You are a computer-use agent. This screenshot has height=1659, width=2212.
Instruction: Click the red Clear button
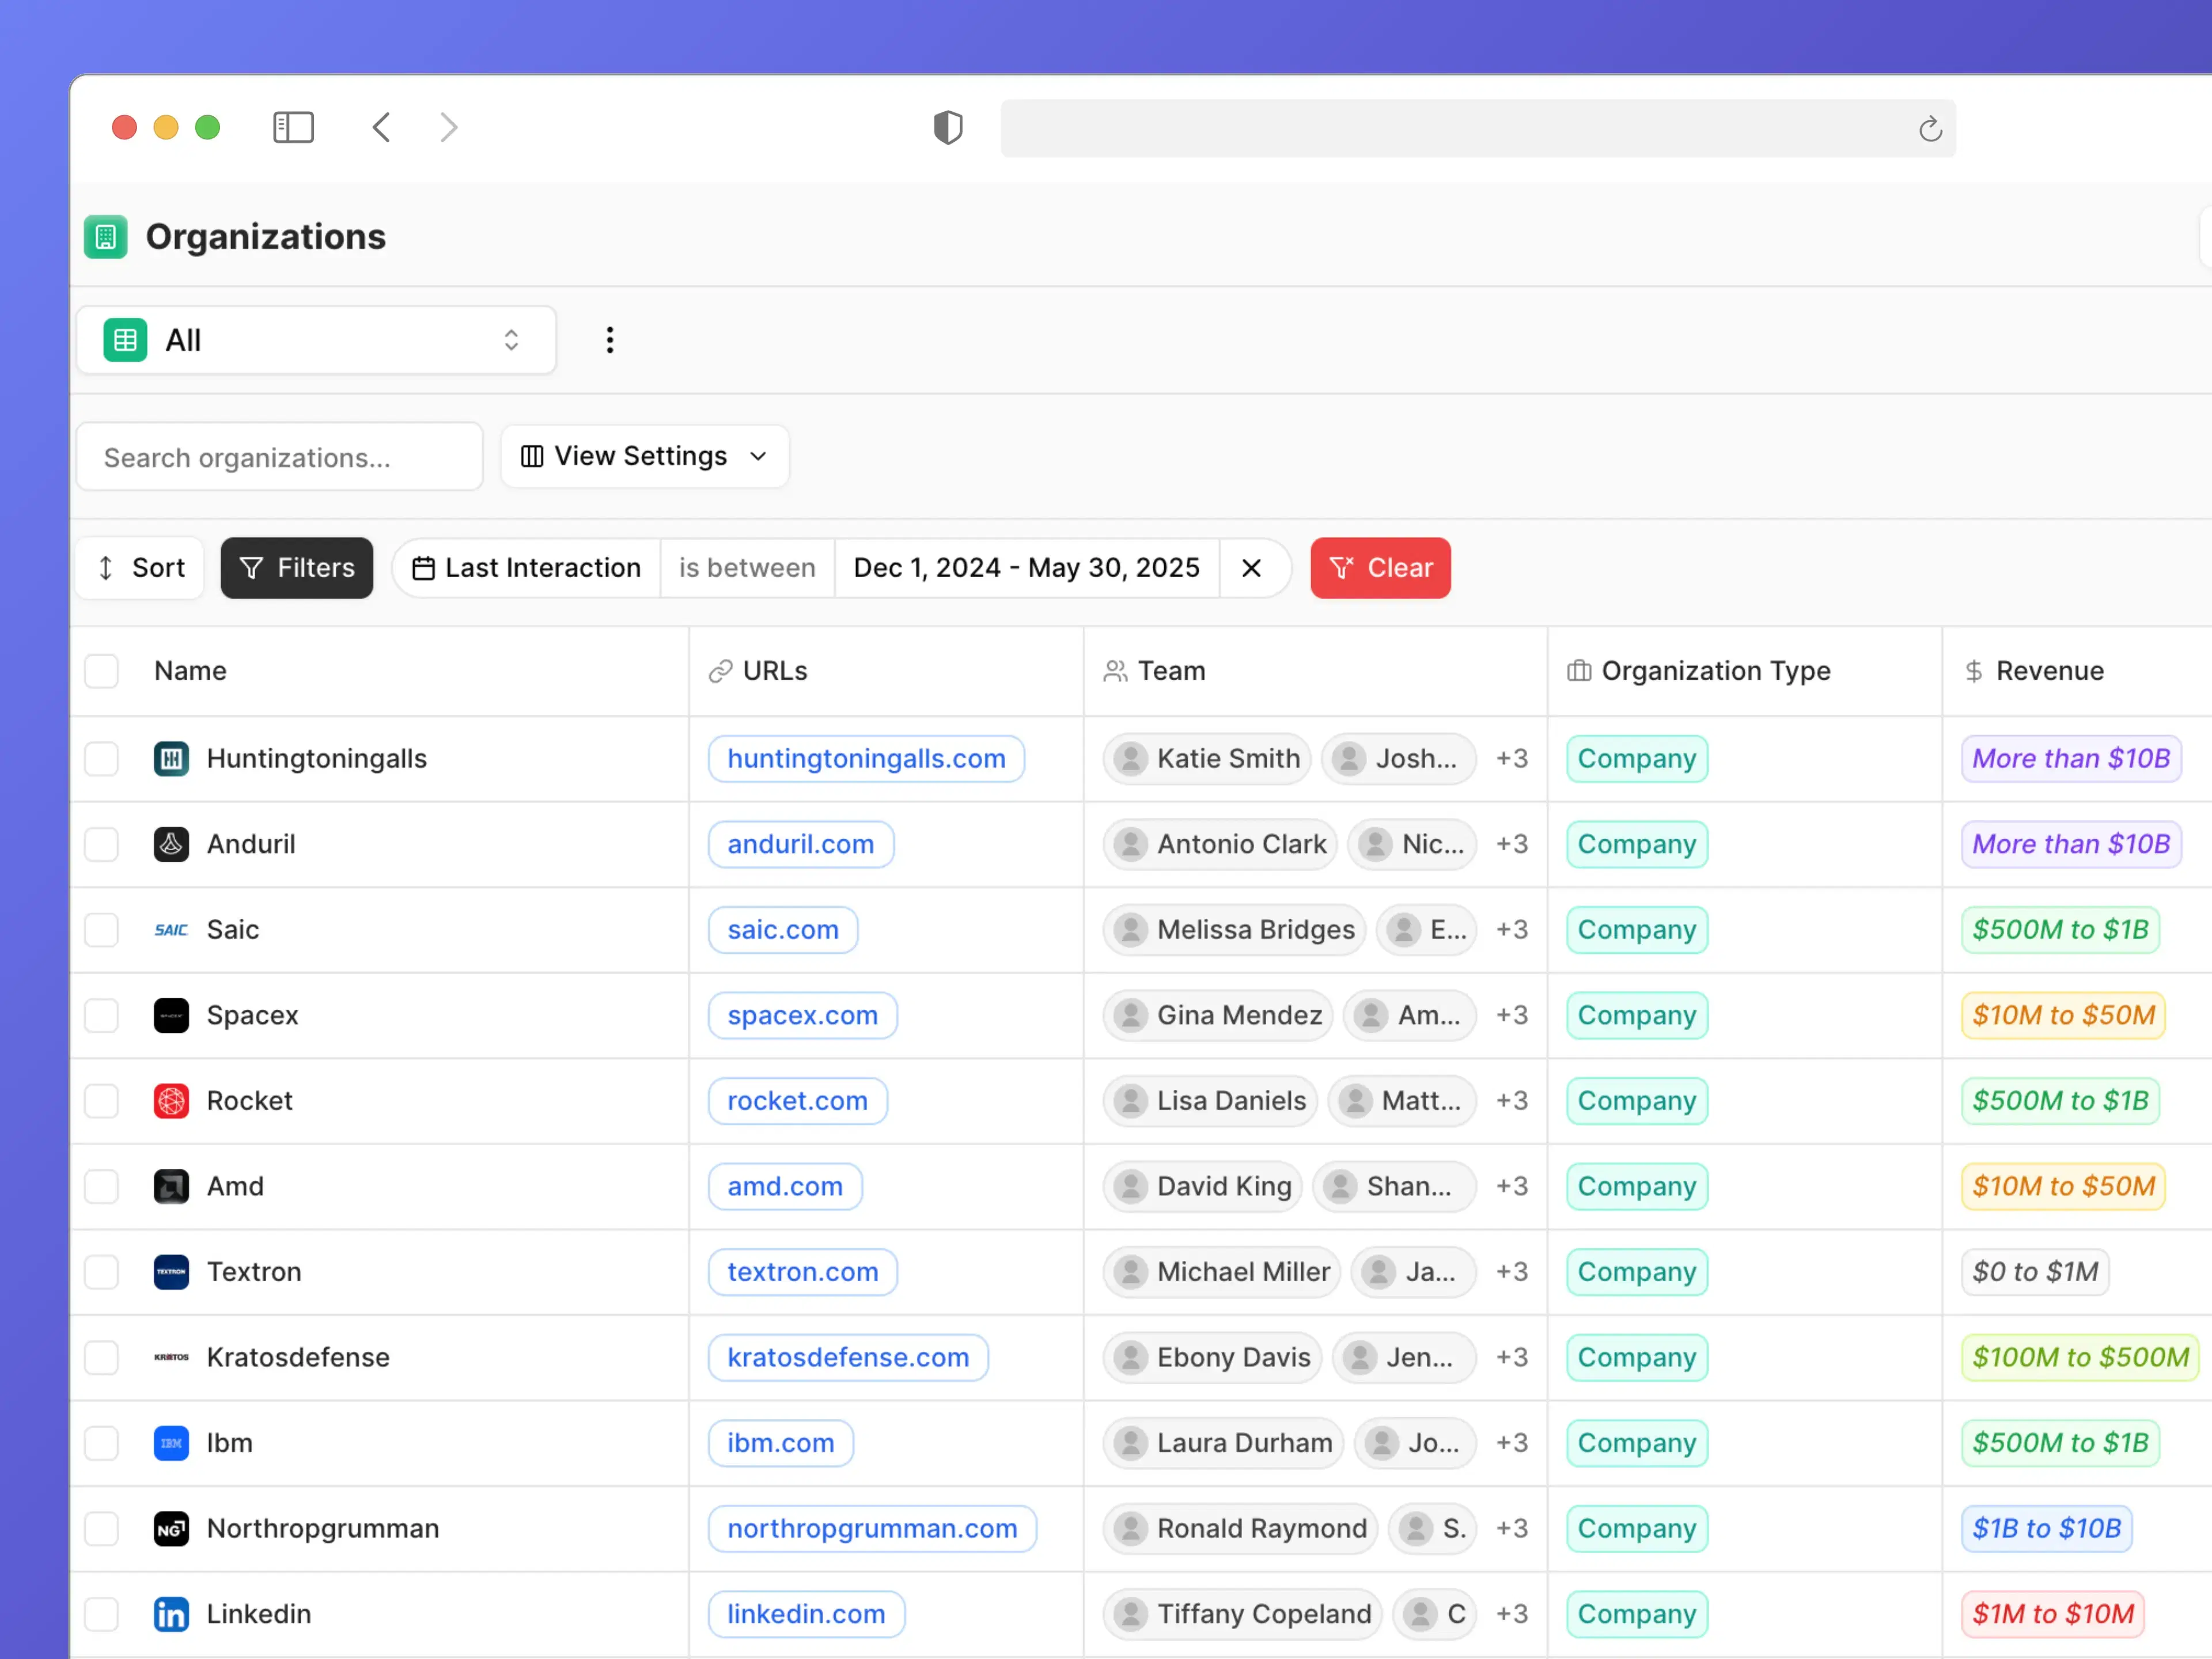click(x=1380, y=567)
